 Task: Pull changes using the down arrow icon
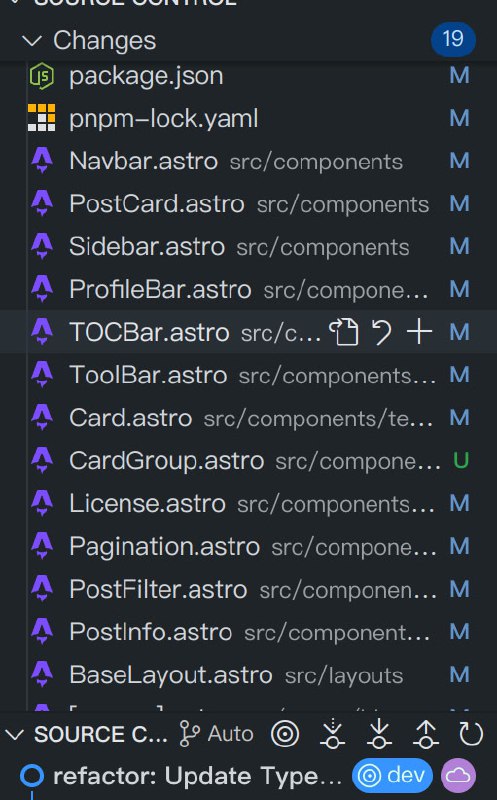click(379, 734)
